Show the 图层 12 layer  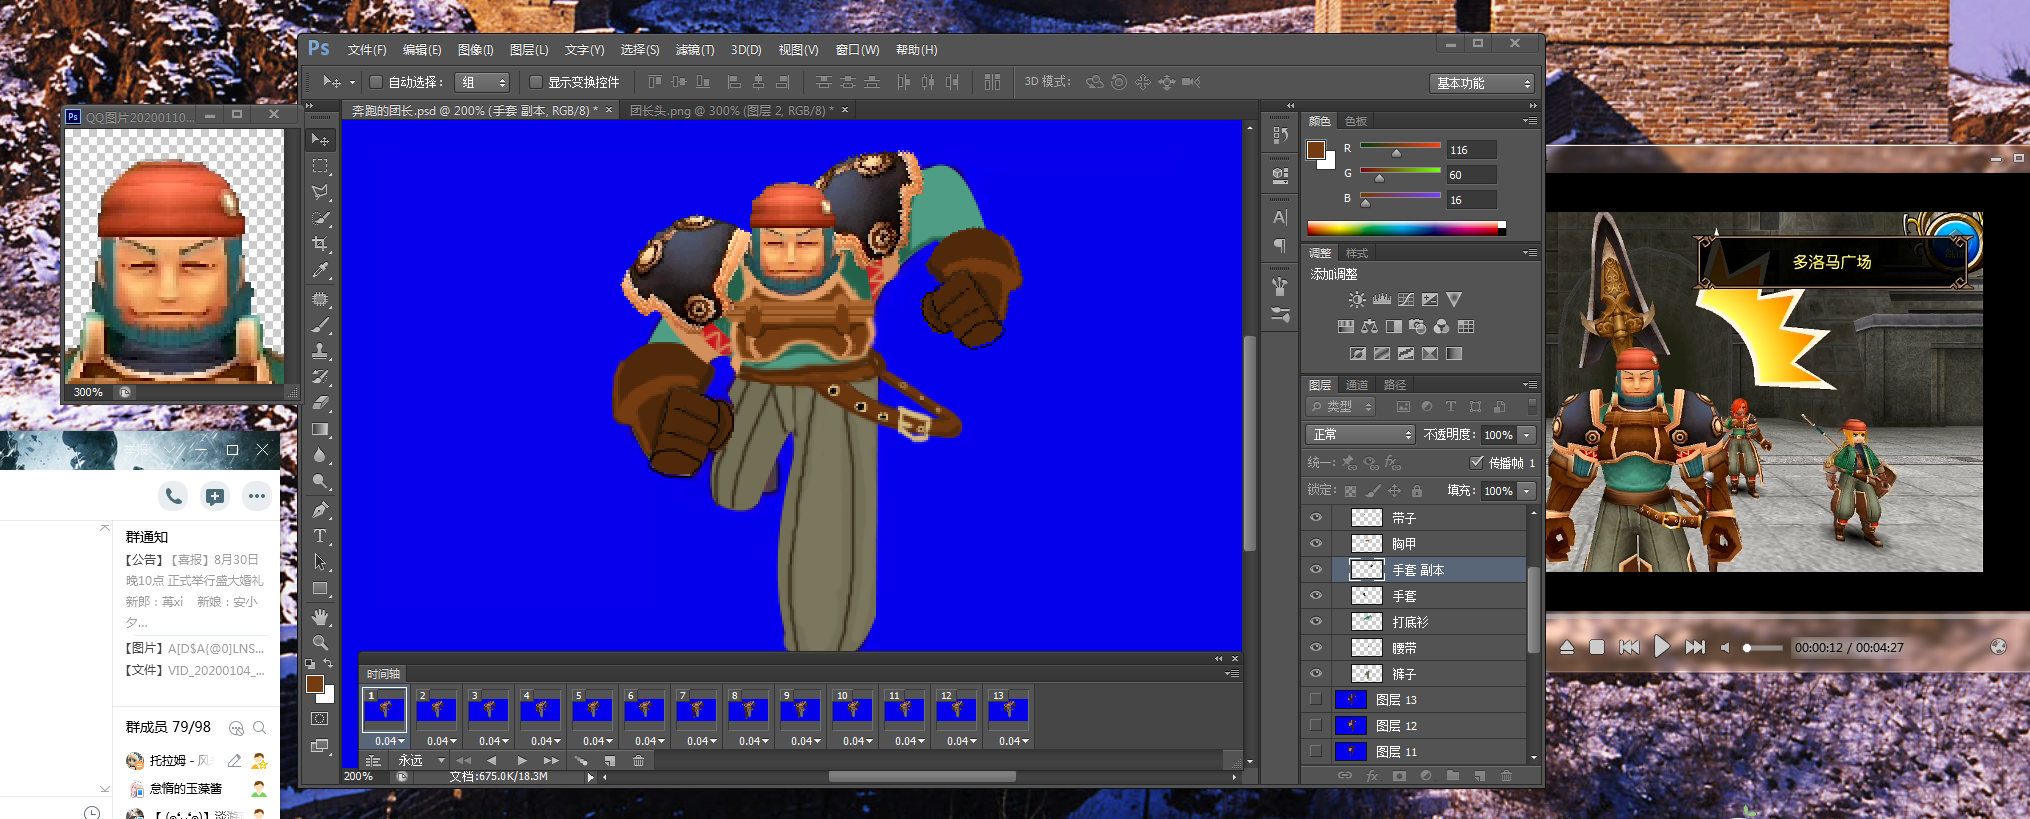[x=1316, y=726]
